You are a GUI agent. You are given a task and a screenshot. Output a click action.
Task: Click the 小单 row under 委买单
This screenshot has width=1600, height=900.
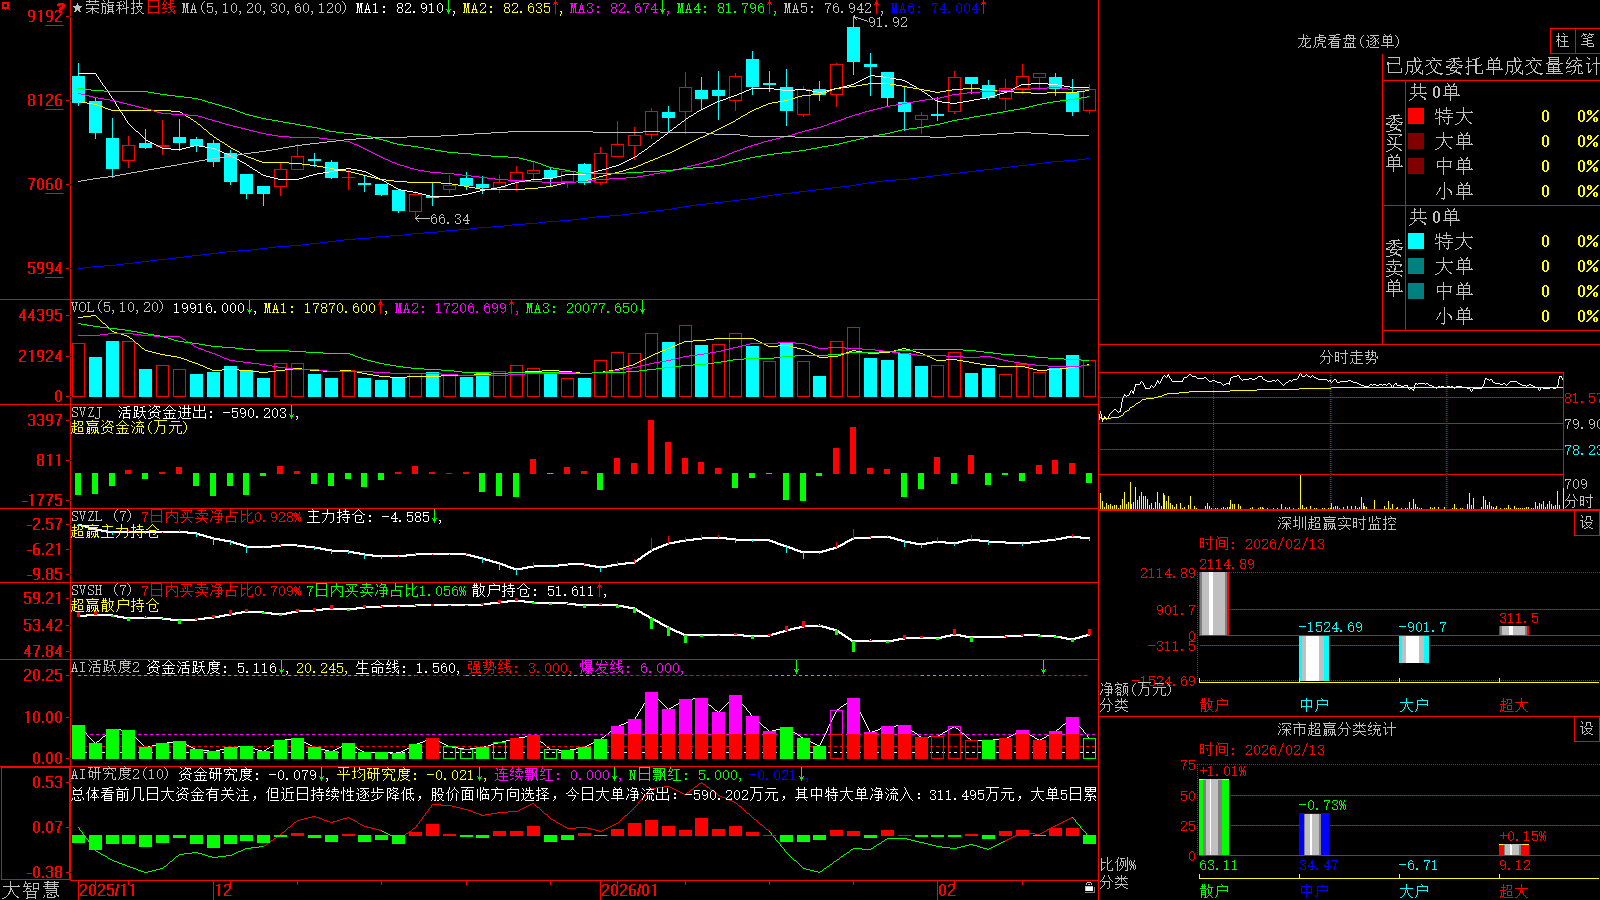coord(1504,191)
